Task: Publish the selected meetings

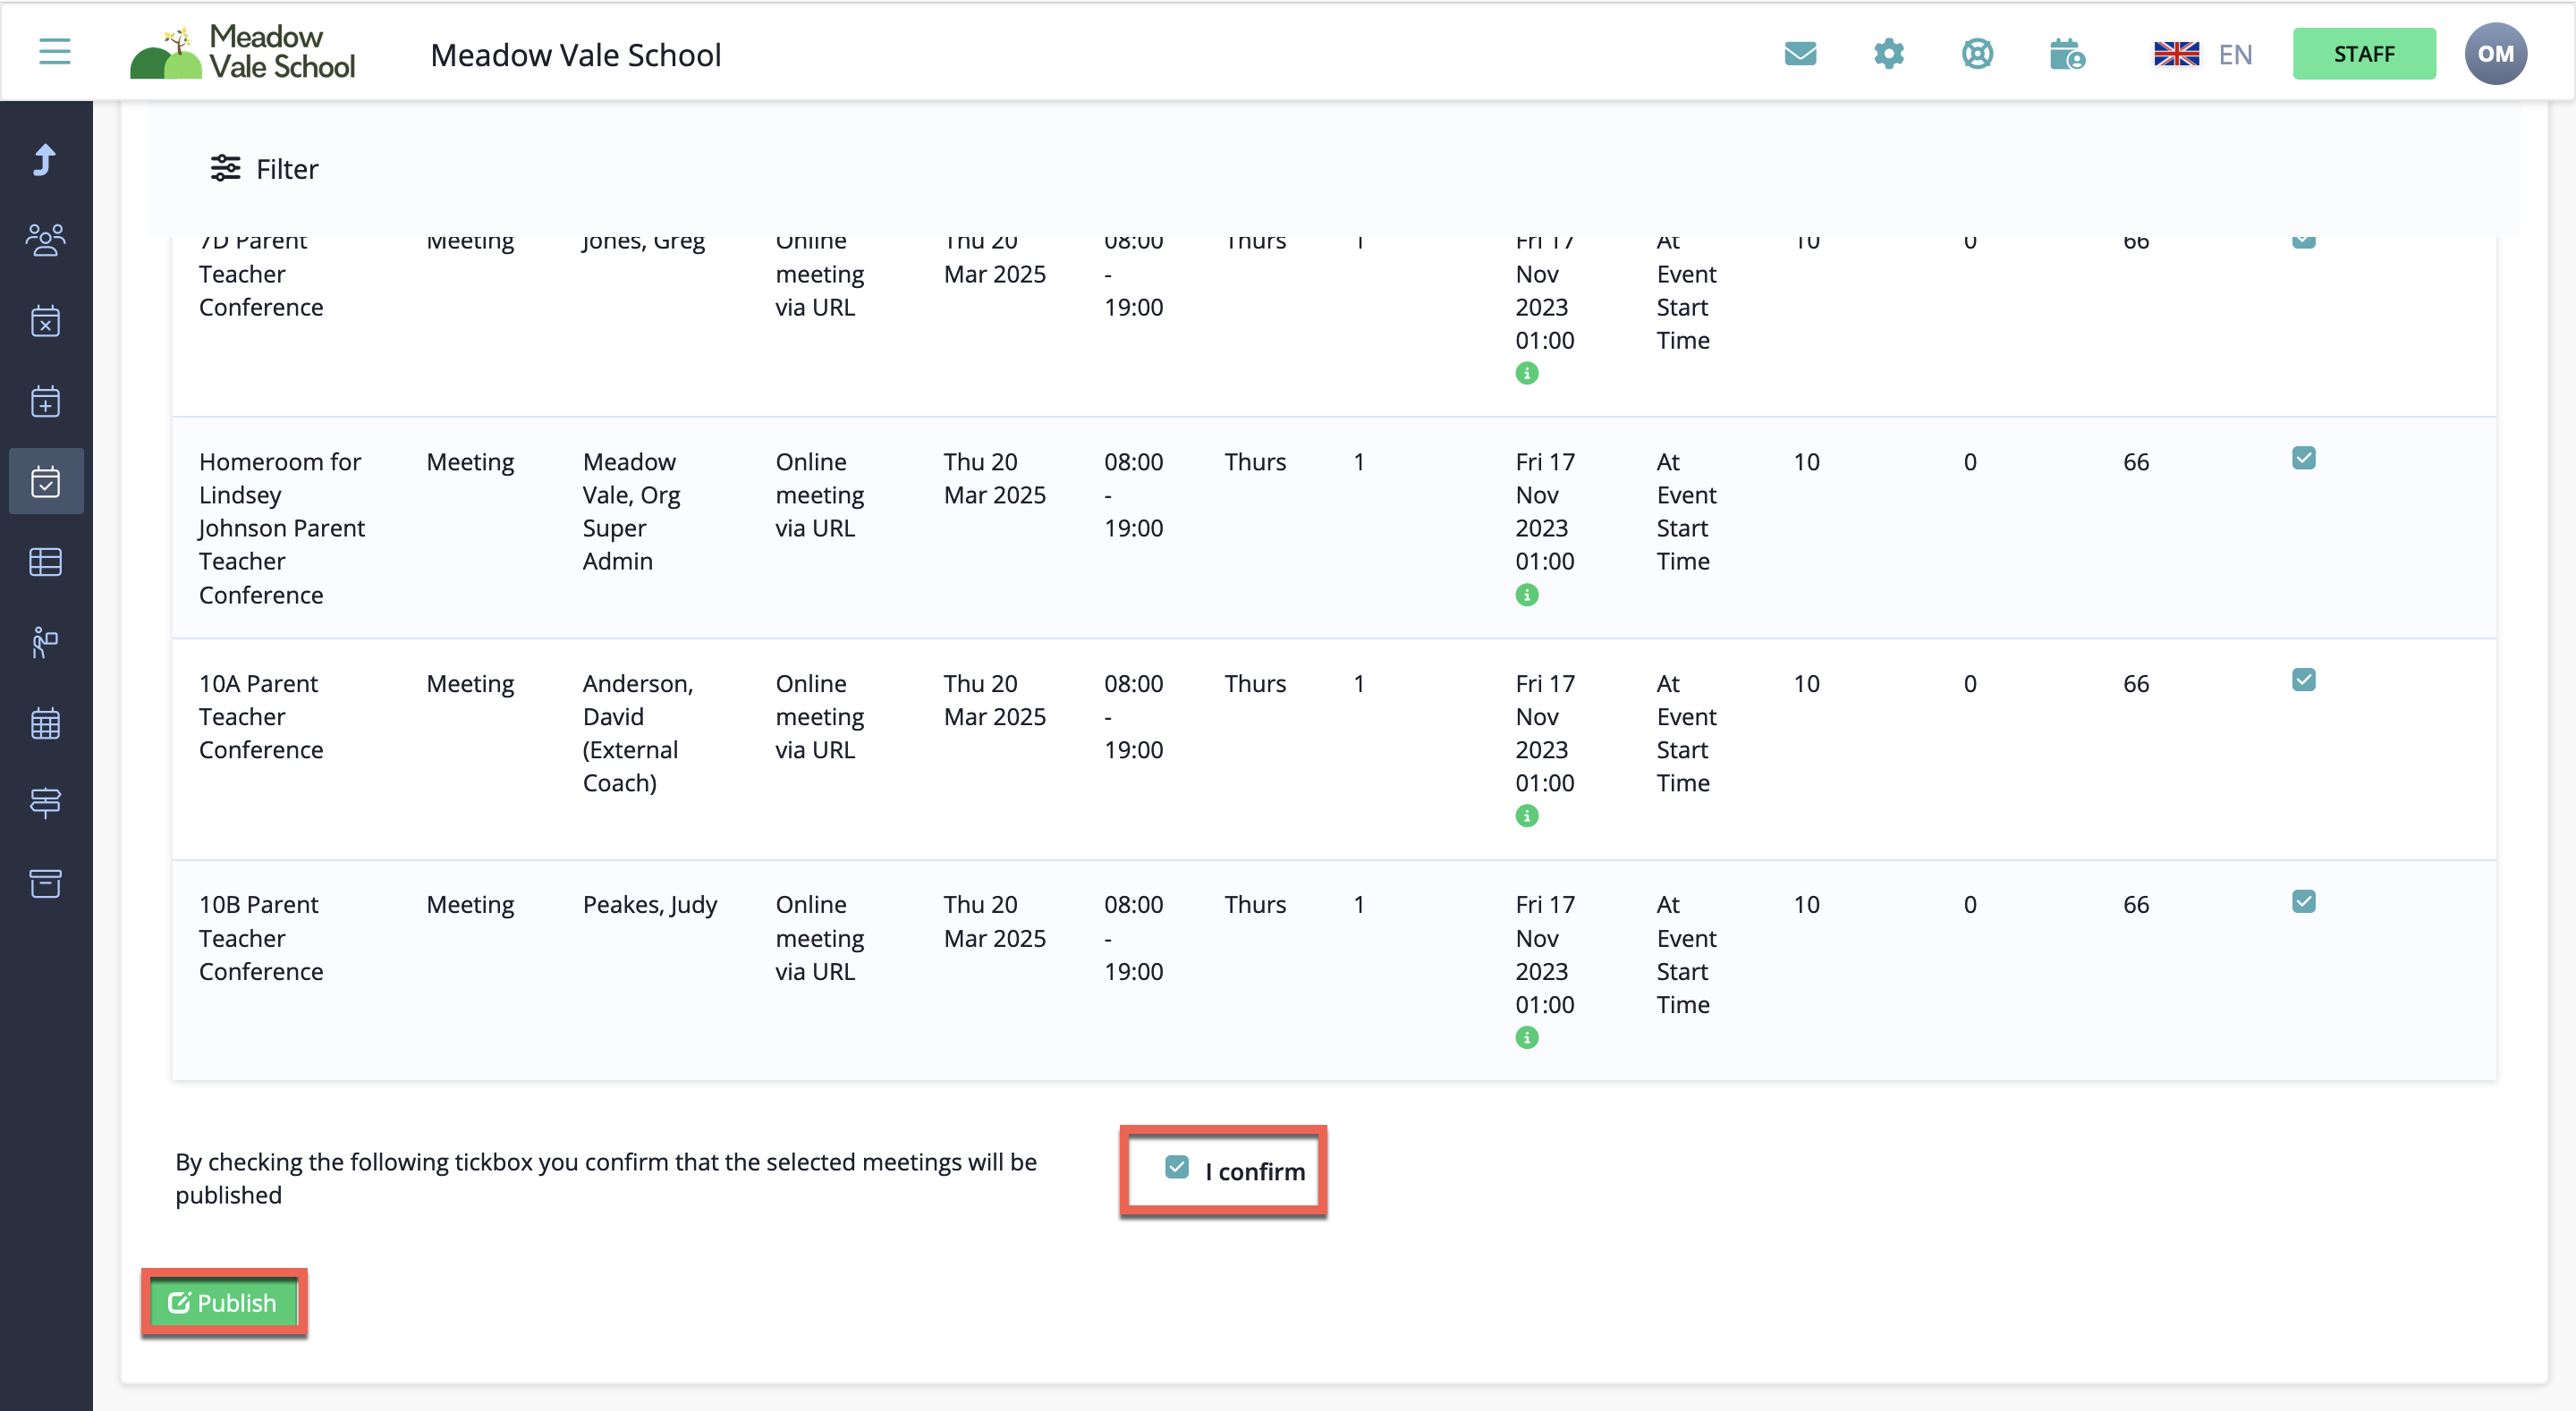Action: coord(223,1303)
